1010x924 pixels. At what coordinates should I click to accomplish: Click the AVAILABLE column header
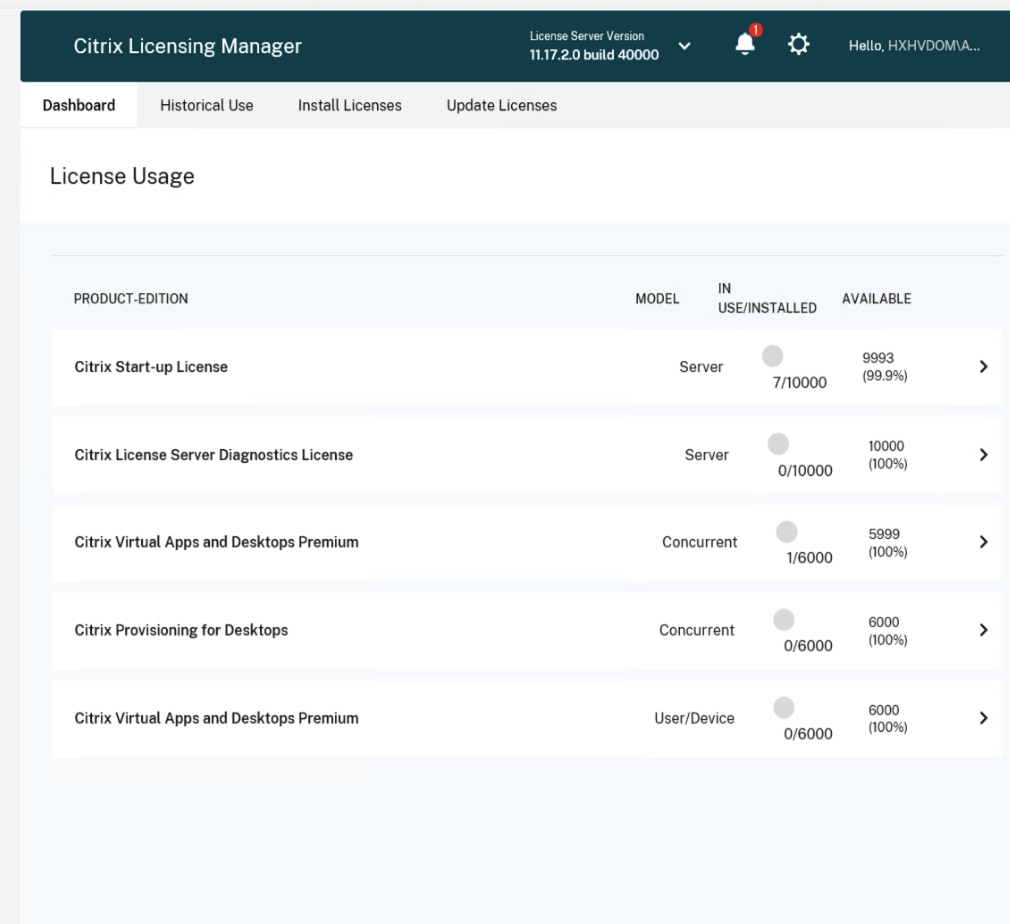point(877,299)
